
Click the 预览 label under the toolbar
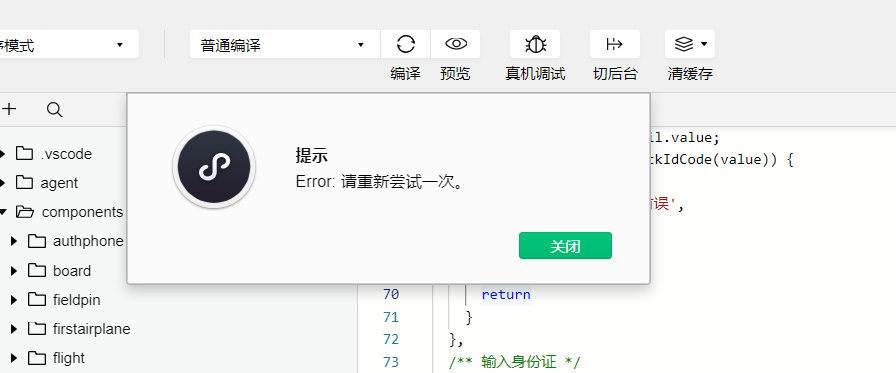[455, 74]
